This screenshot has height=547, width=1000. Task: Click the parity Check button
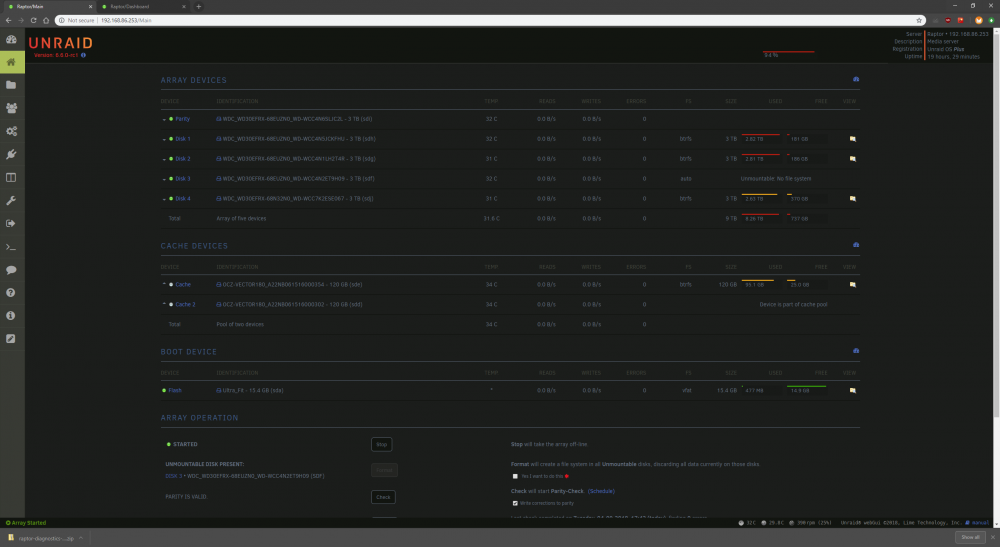[383, 497]
